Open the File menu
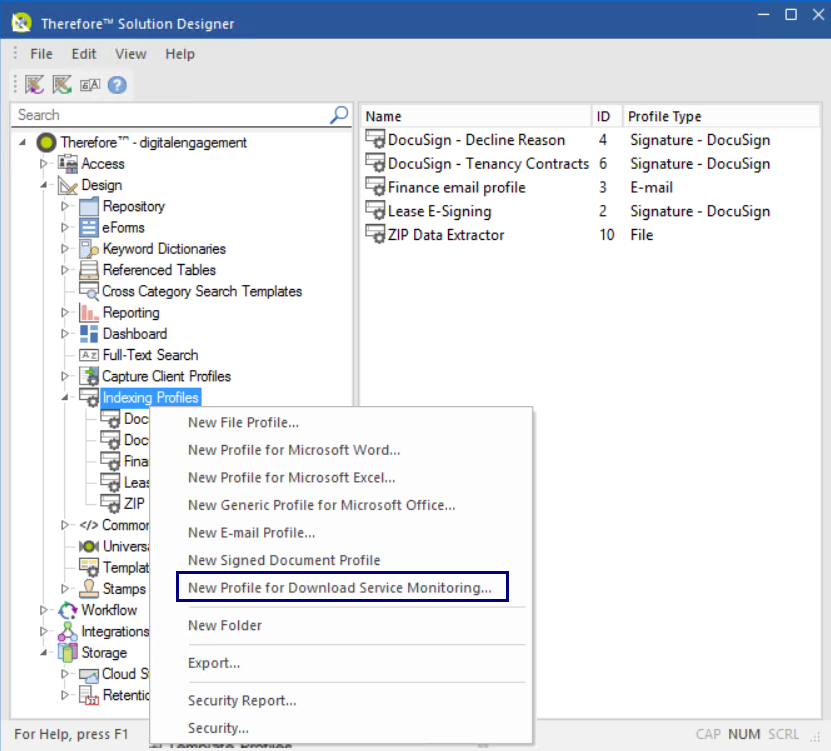This screenshot has height=751, width=831. [x=41, y=54]
